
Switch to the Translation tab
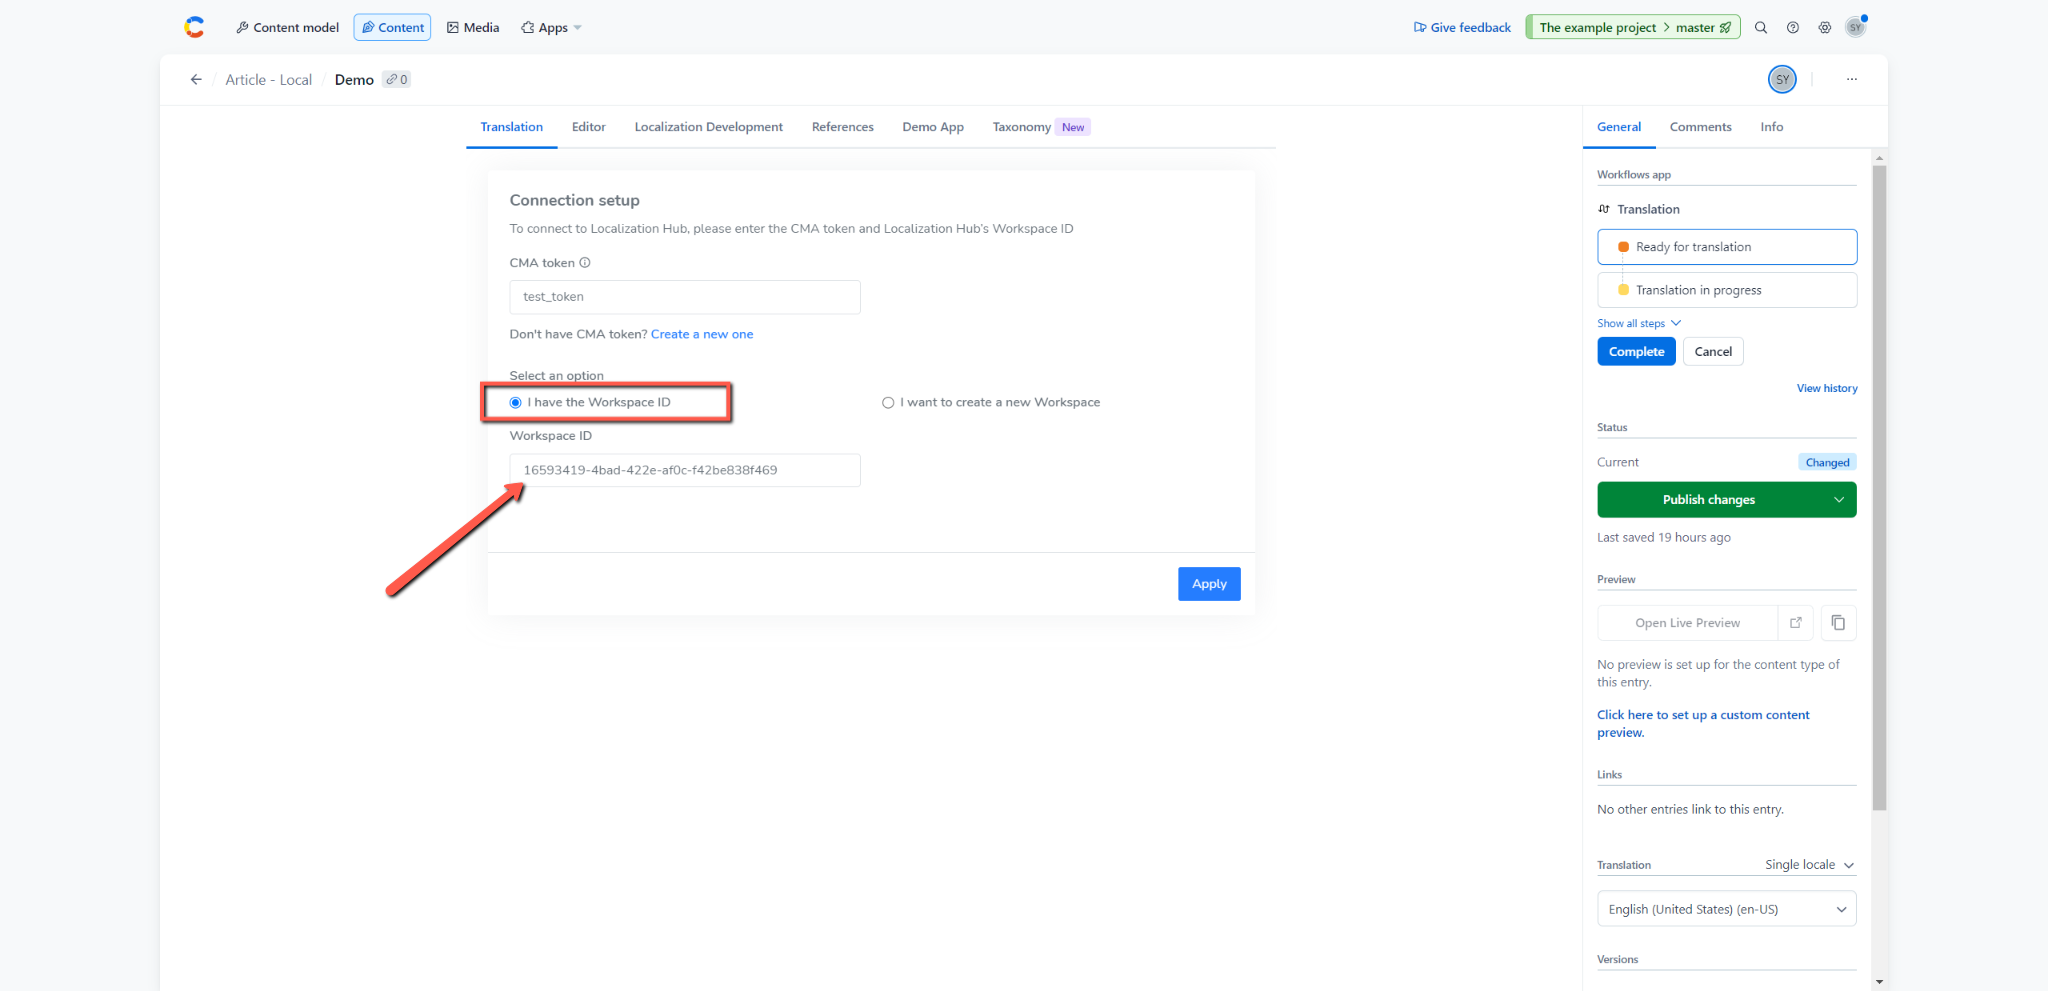tap(511, 127)
